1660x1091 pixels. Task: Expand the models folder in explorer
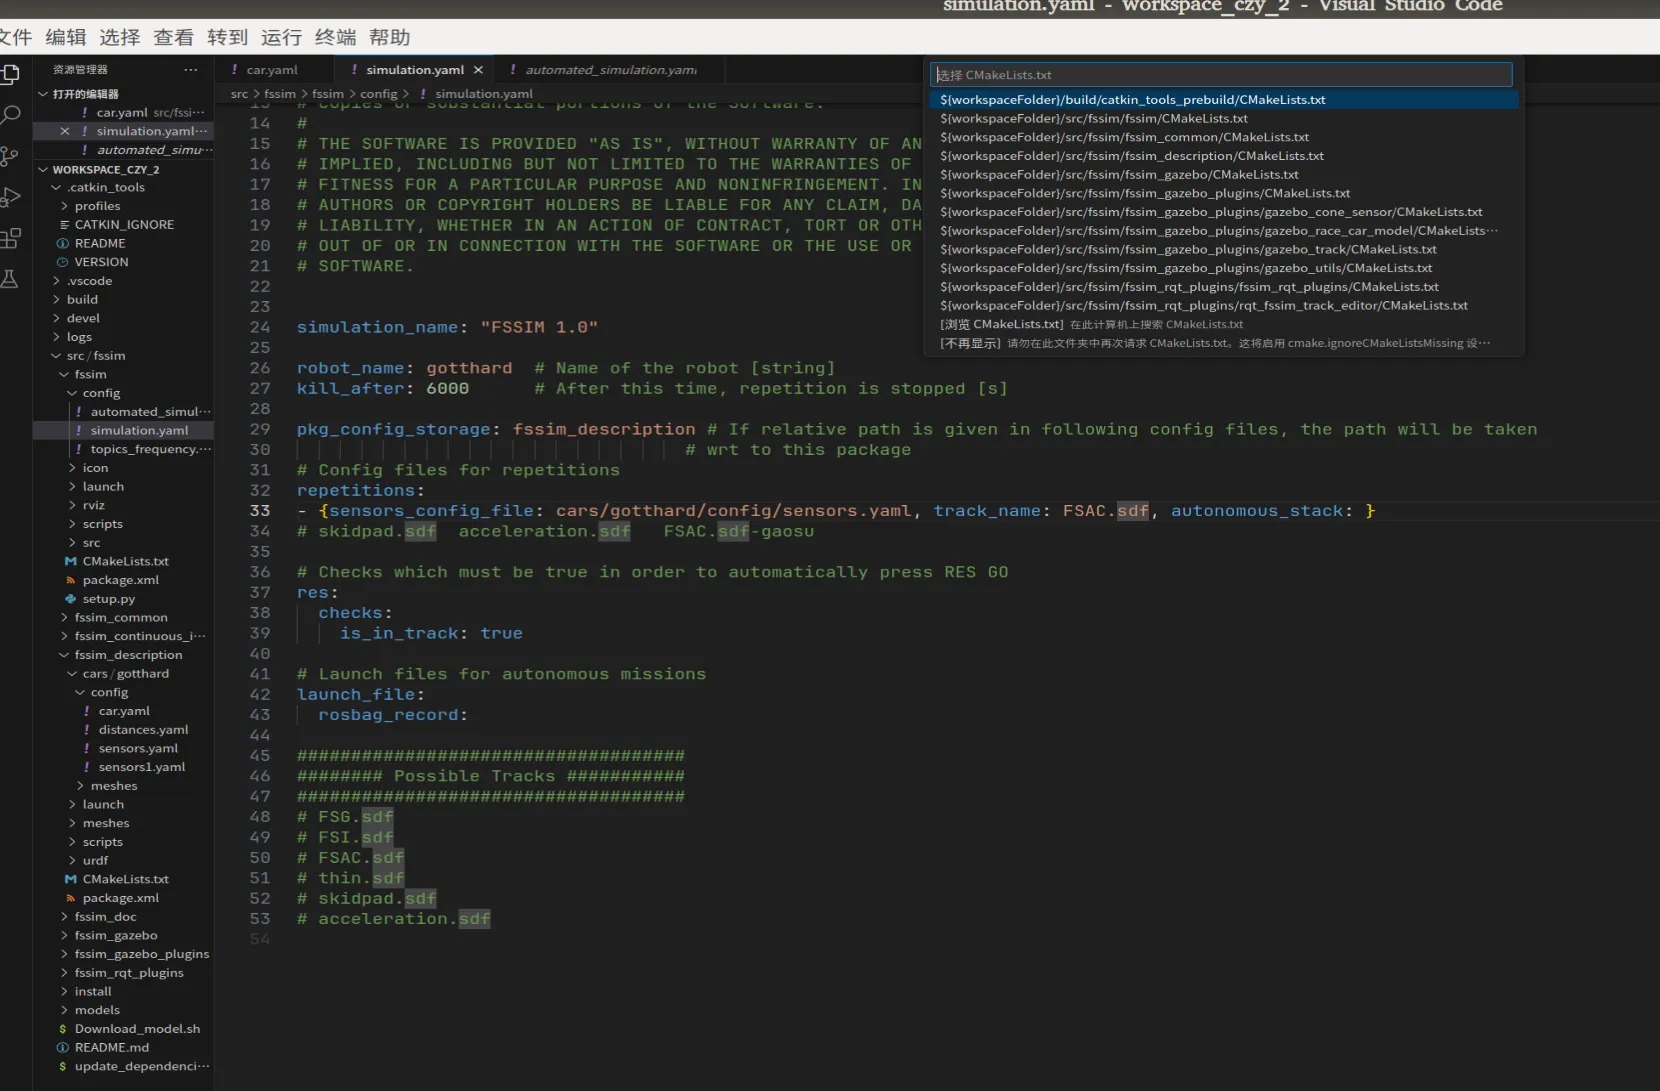(97, 1010)
